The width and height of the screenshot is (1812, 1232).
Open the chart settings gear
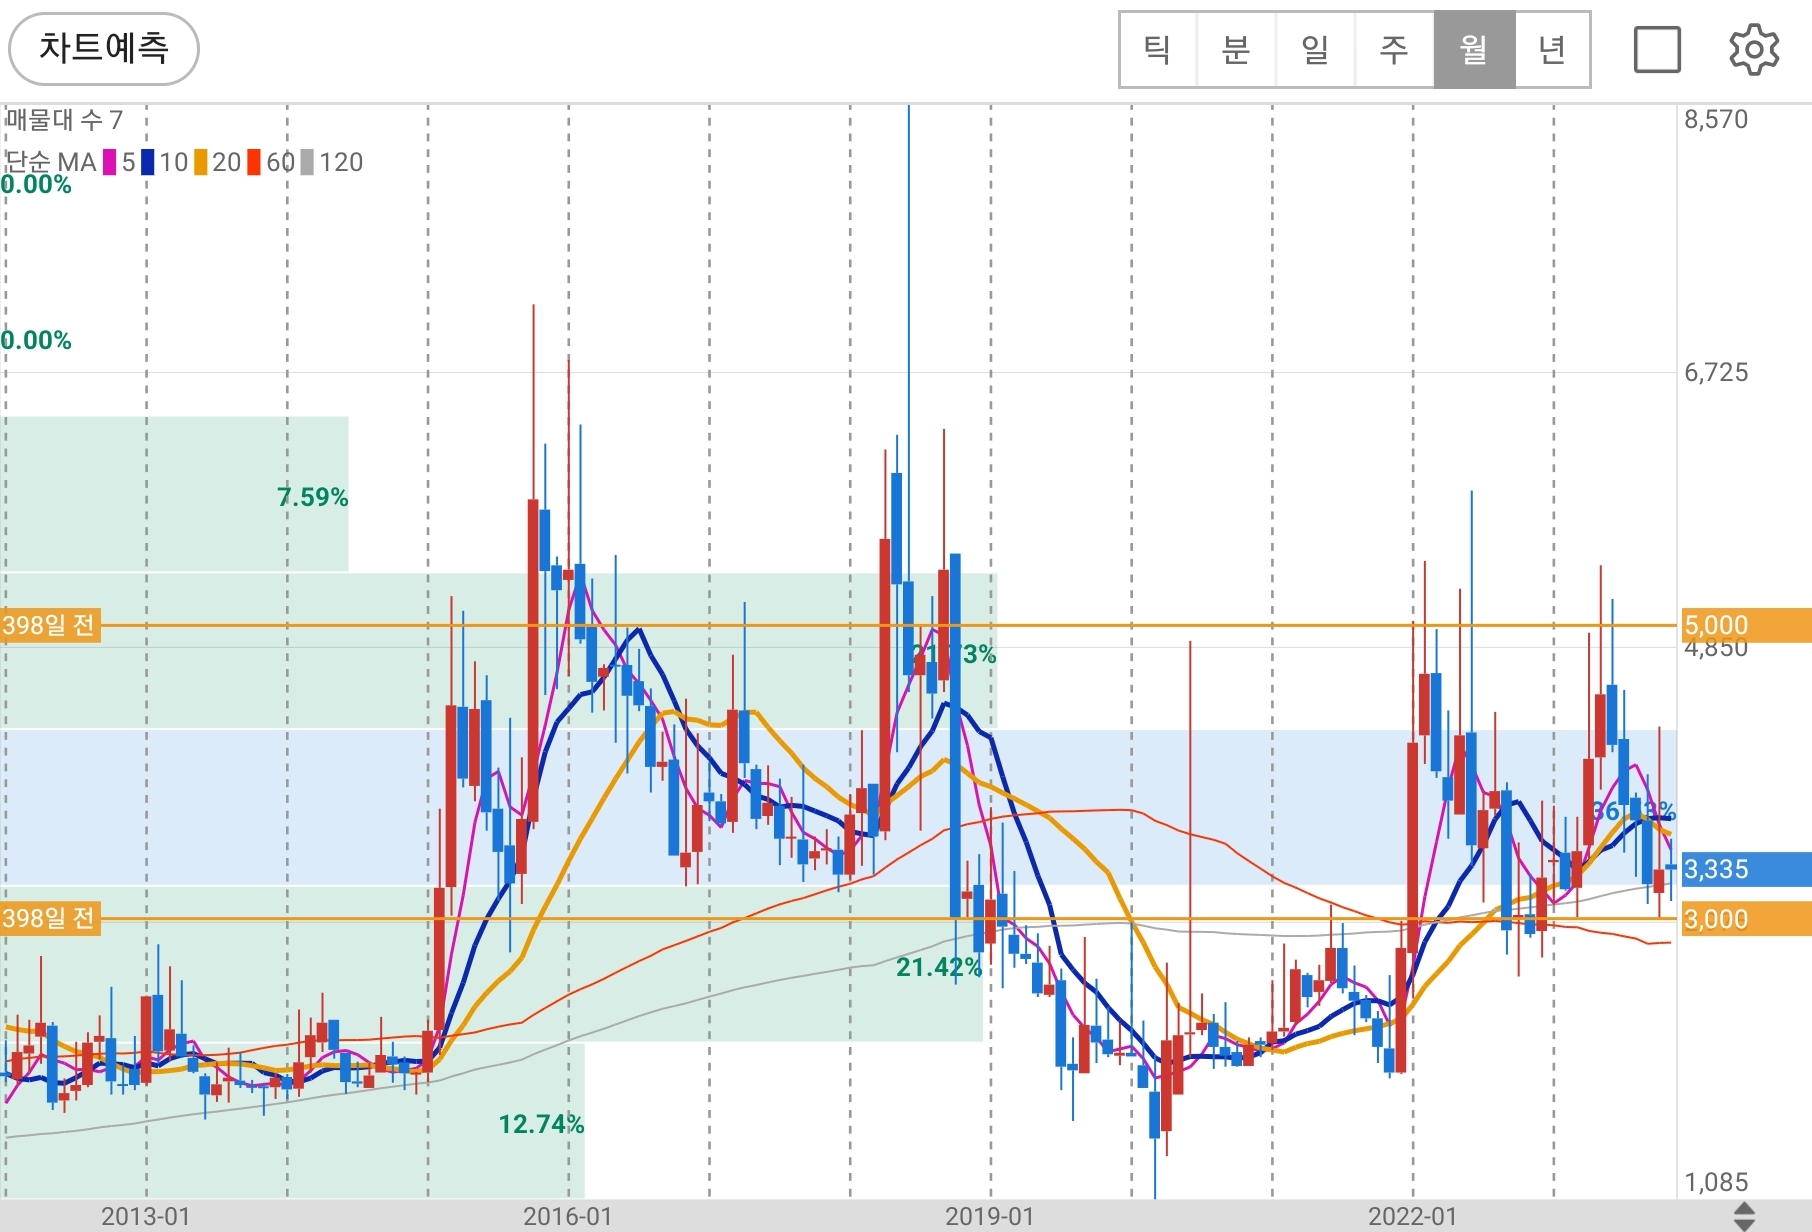1754,49
